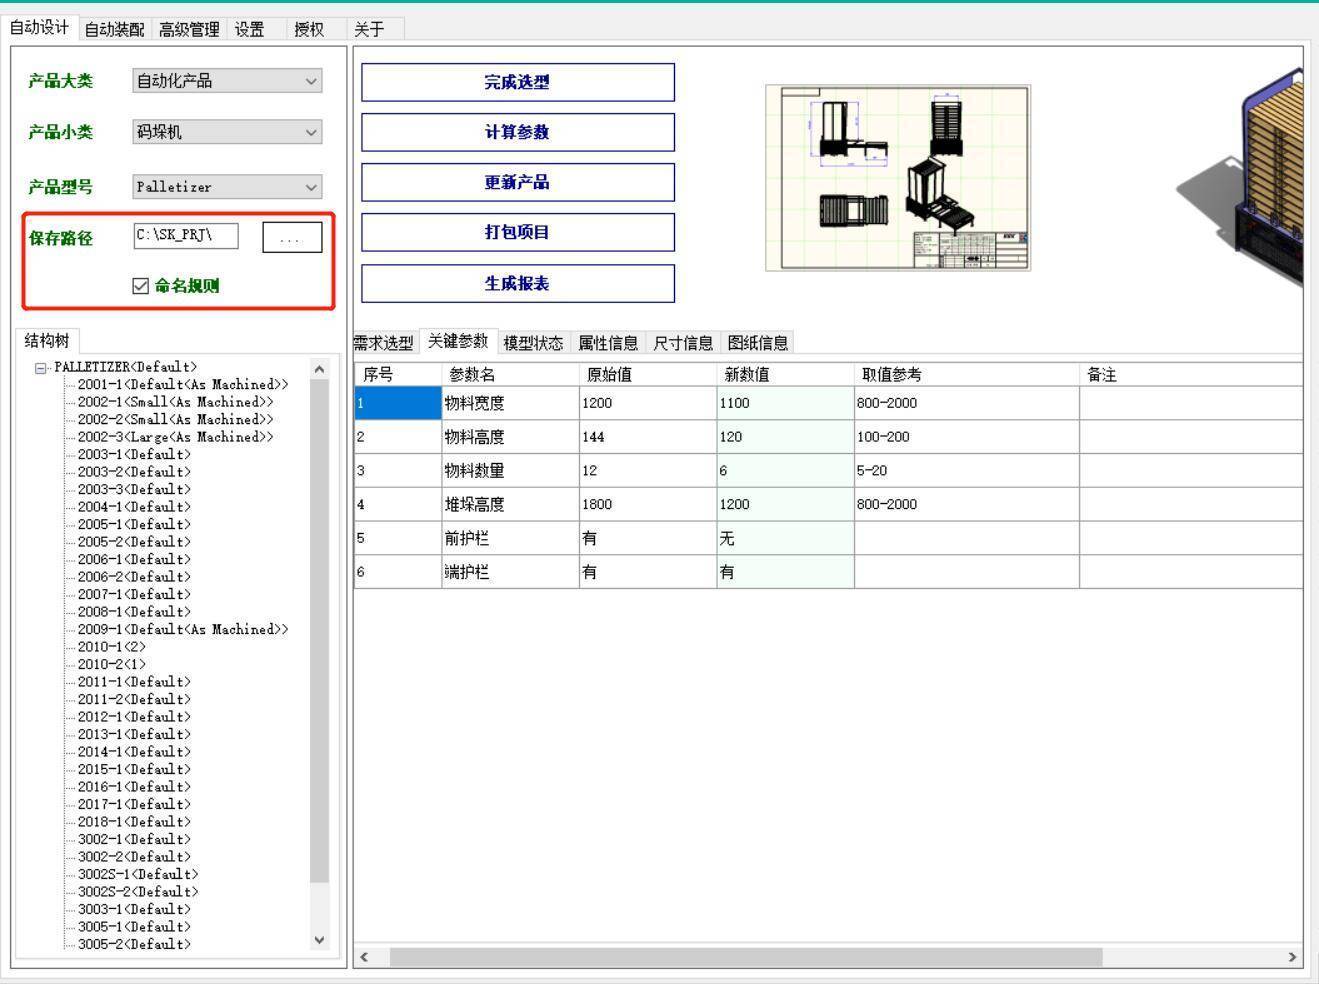Collapse the PALLETIZER root tree node
1319x984 pixels.
41,368
